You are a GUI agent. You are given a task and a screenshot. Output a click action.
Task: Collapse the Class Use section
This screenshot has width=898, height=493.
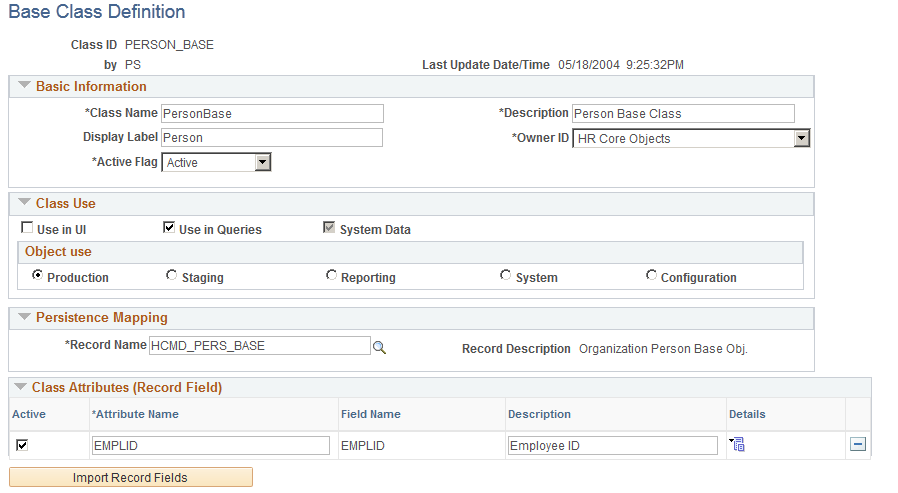[24, 203]
